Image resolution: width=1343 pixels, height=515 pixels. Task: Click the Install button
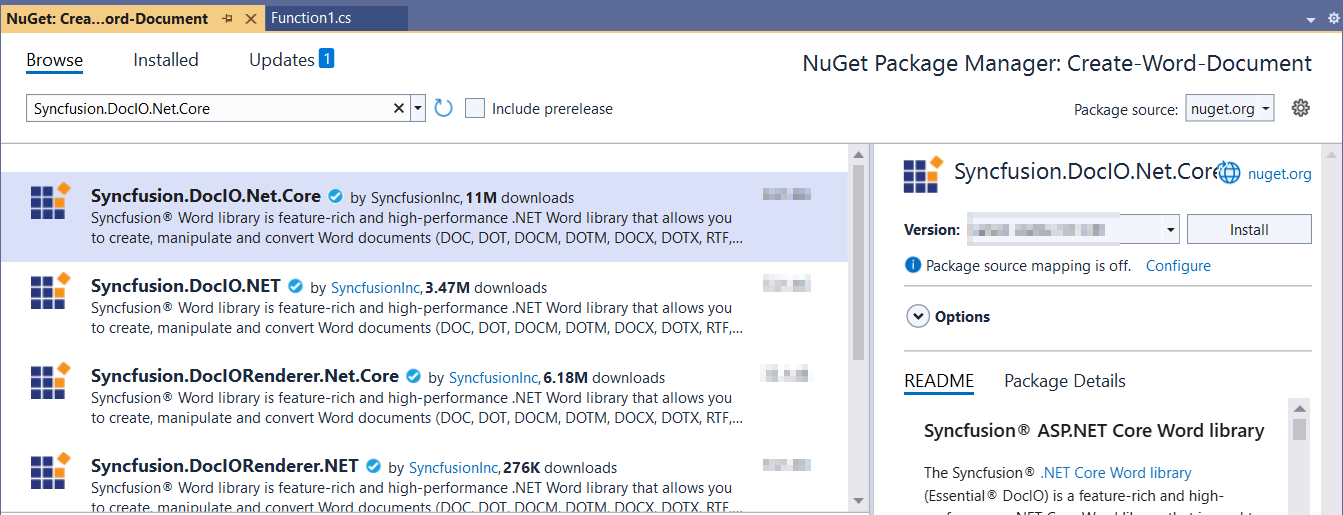point(1249,229)
